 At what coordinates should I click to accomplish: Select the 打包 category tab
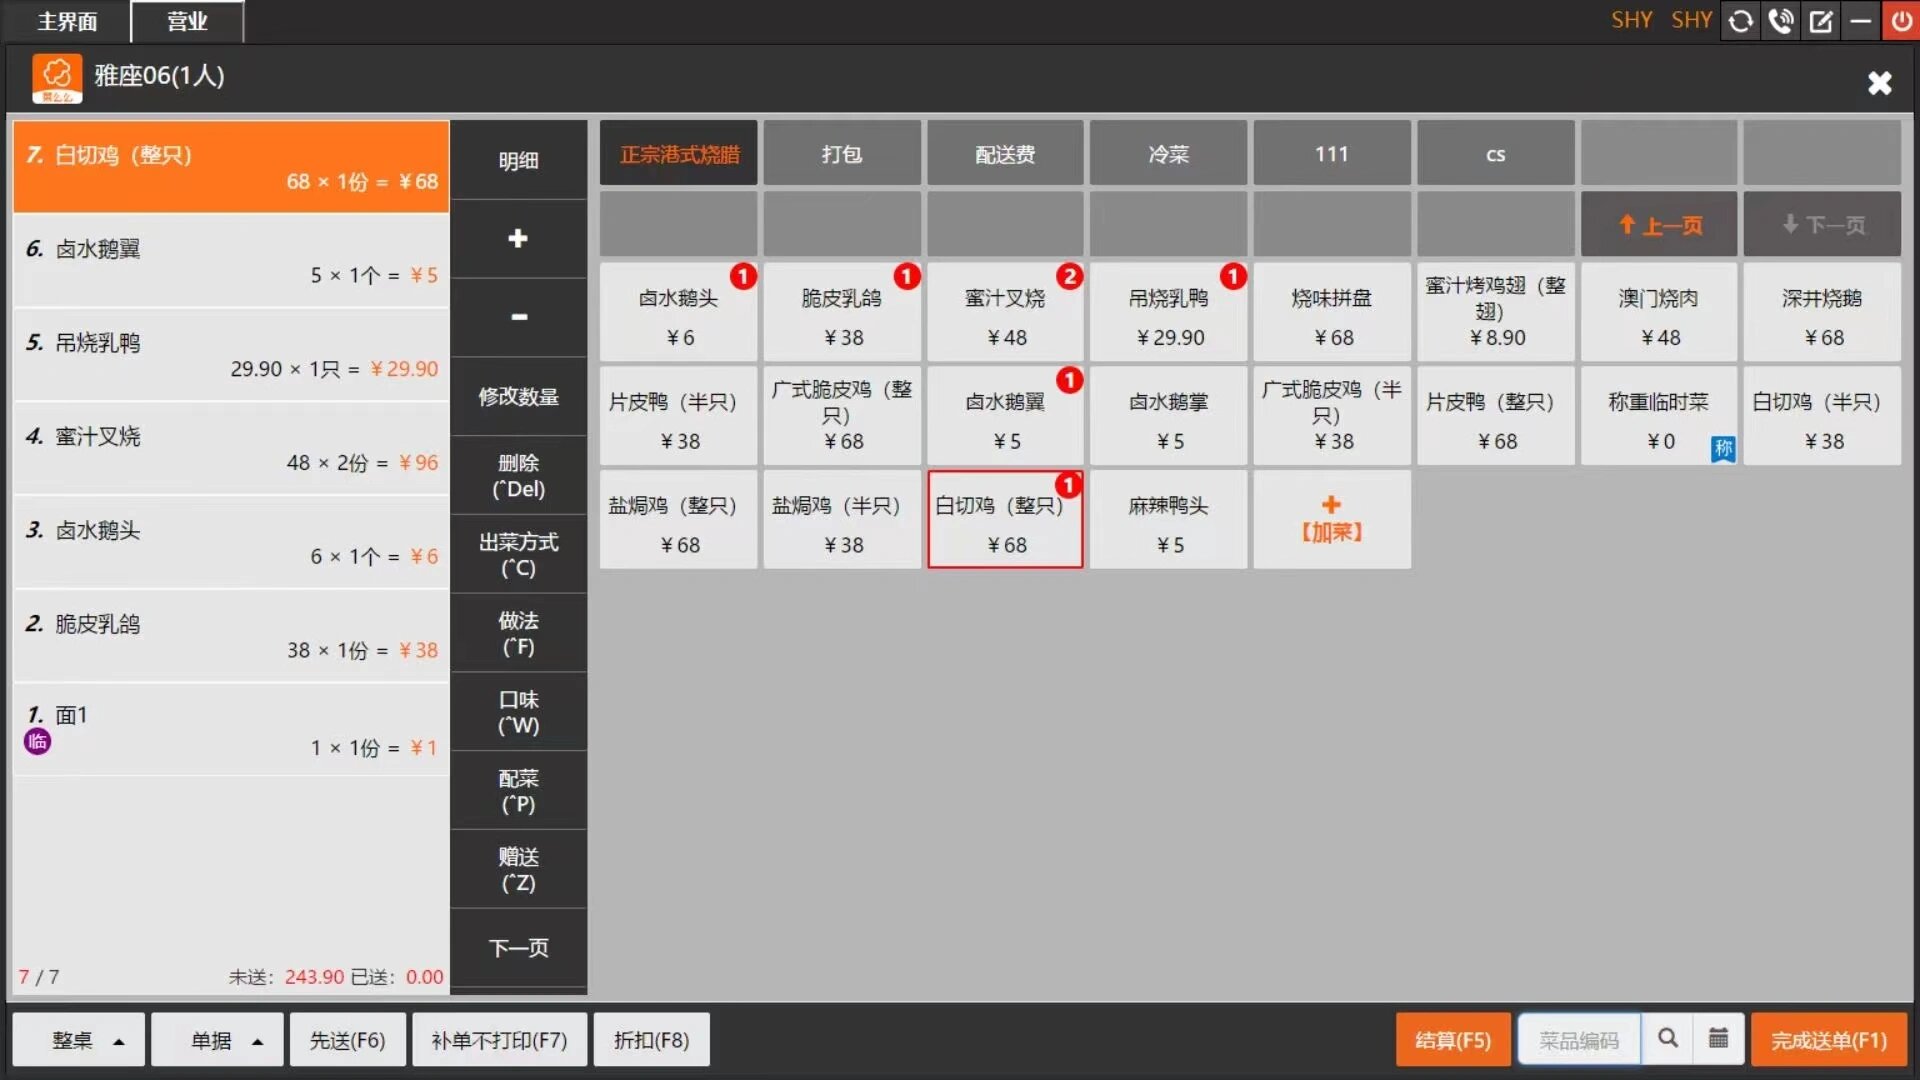(x=841, y=154)
